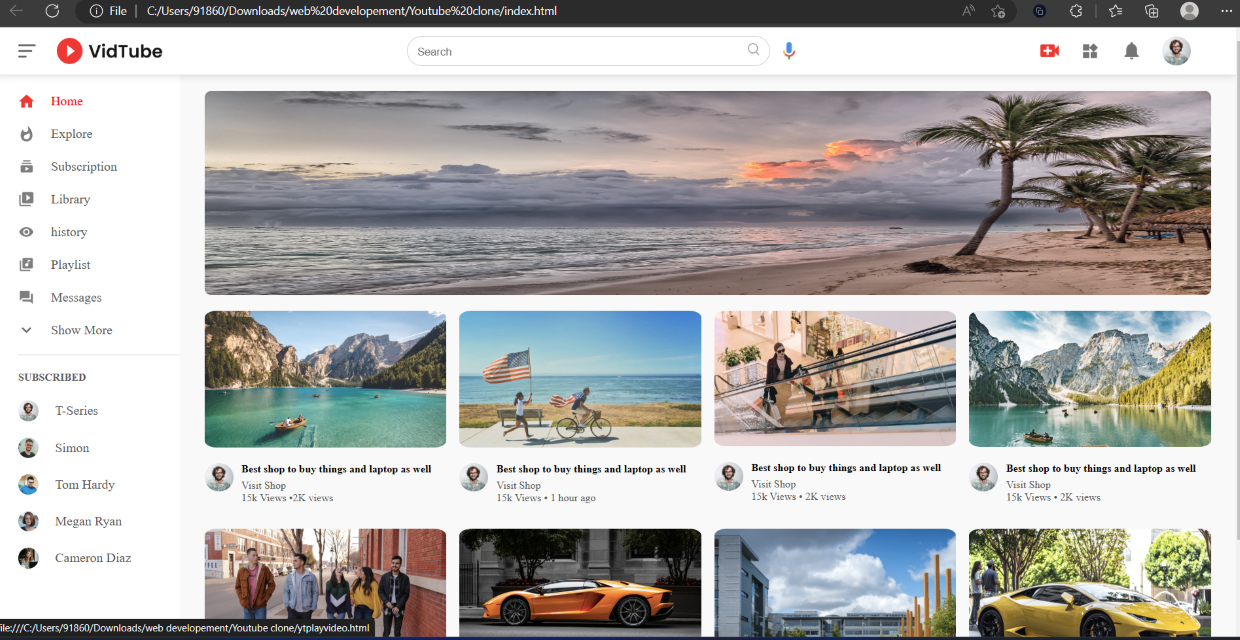The image size is (1240, 640).
Task: Open the orange Lamborghini video thumbnail
Action: tap(580, 582)
